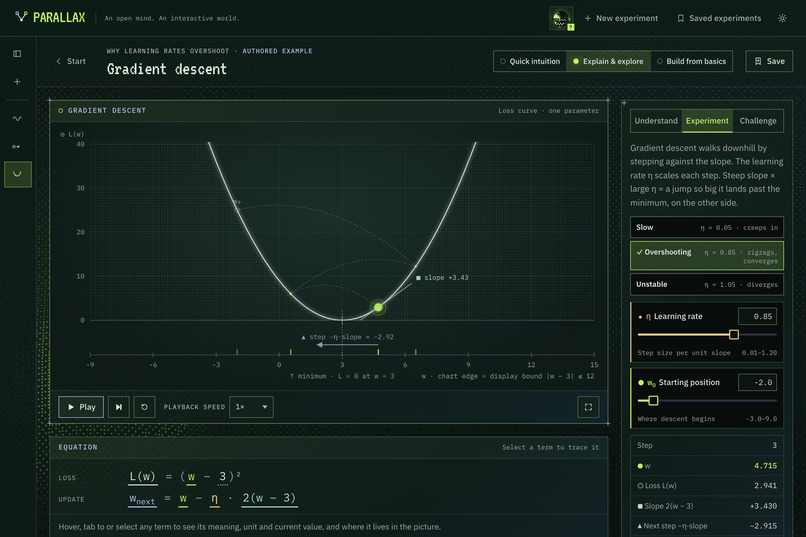Select the L(w) term in loss equation

tap(142, 477)
